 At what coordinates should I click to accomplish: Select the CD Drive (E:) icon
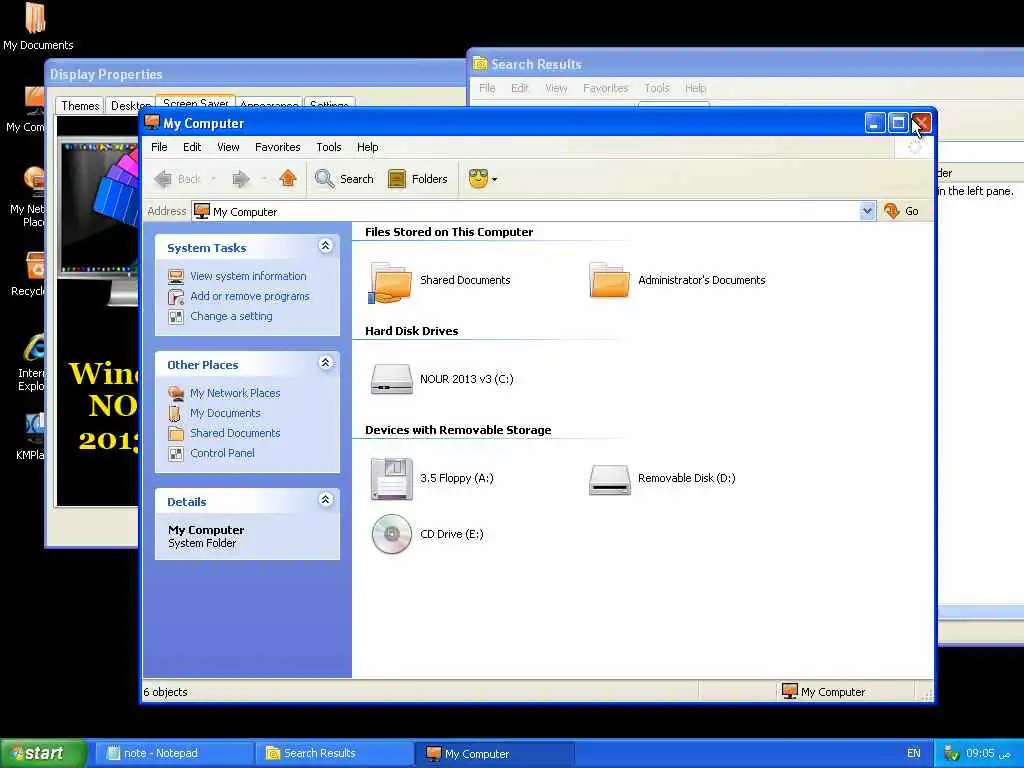click(391, 534)
